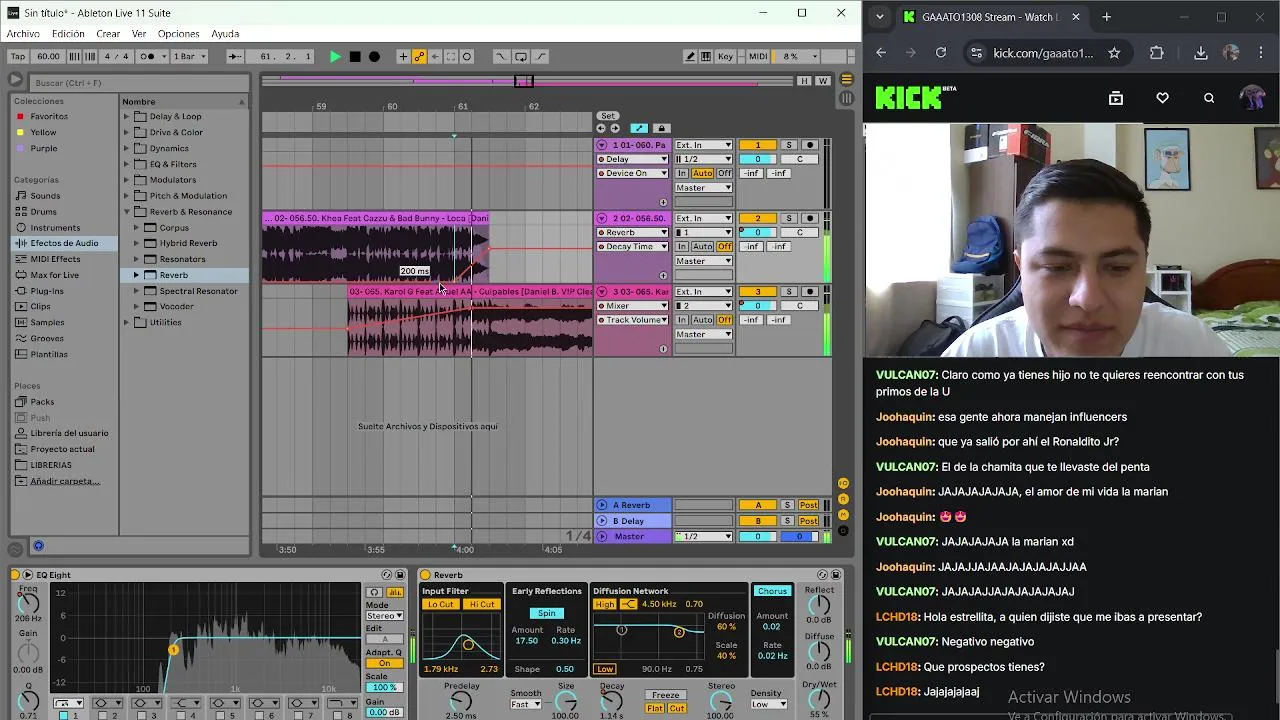Open track 3 Mixer device chooser dropdown
Image resolution: width=1280 pixels, height=720 pixels.
pyautogui.click(x=632, y=305)
